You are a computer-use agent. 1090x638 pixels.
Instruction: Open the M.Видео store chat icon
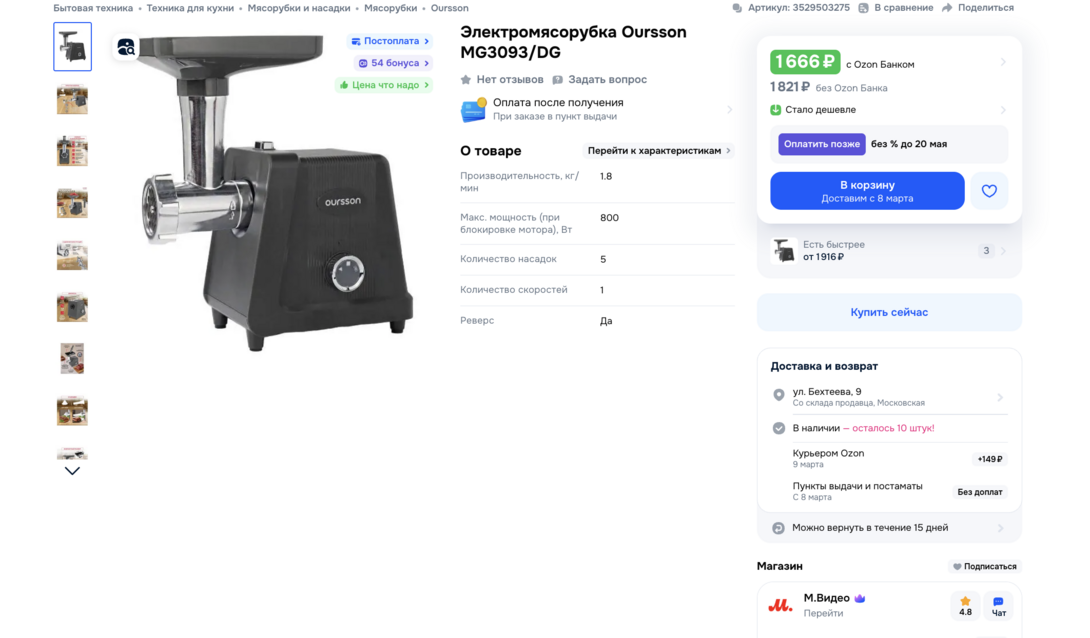pyautogui.click(x=998, y=606)
